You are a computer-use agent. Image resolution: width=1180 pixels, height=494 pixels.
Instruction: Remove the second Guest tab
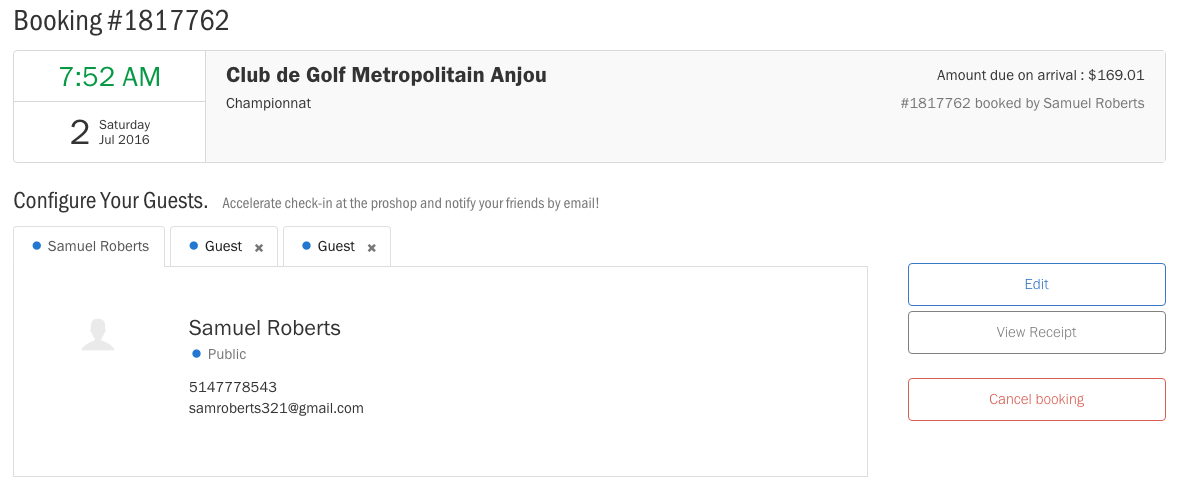[372, 247]
